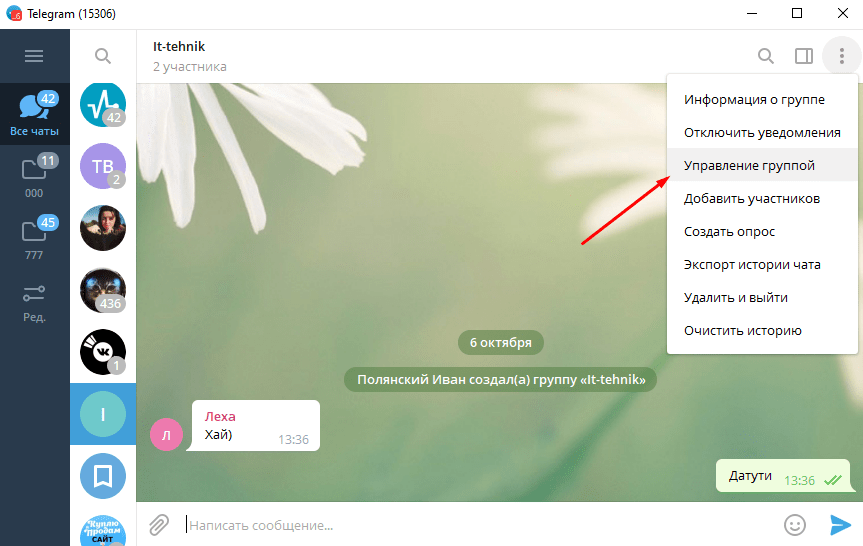Image resolution: width=863 pixels, height=546 pixels.
Task: Focus the 'Написать сообщение' input field
Action: 470,524
